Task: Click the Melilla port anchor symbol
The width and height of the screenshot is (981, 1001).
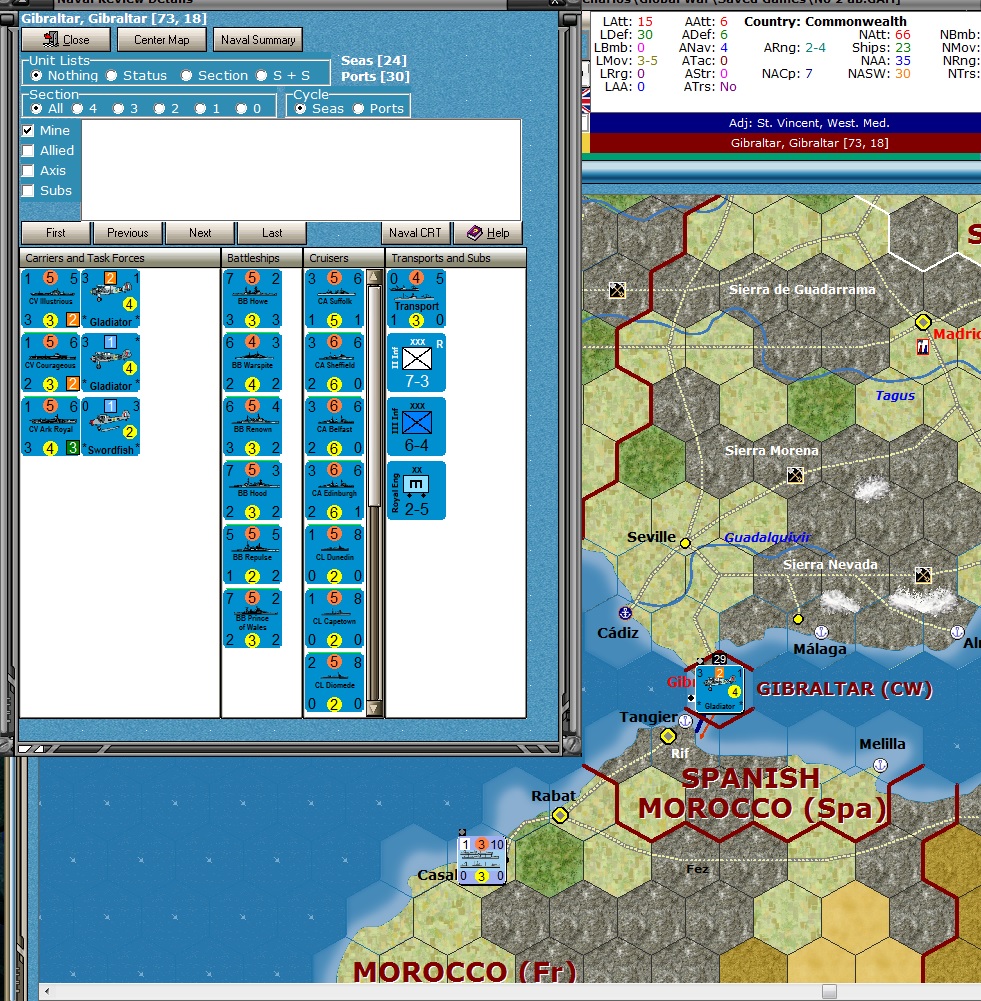Action: coord(880,765)
